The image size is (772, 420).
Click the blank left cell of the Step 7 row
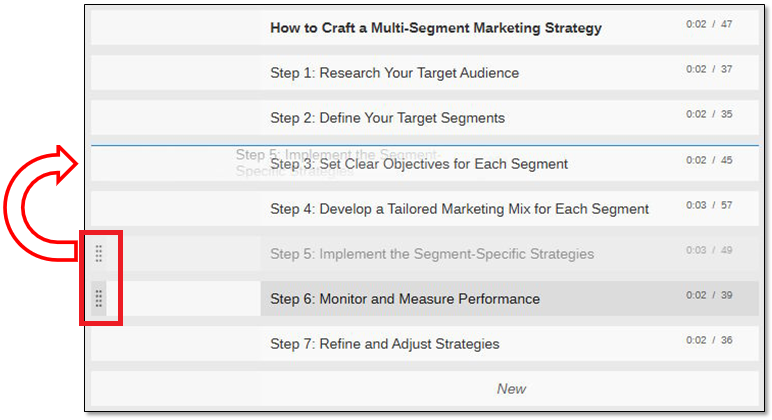tap(175, 344)
